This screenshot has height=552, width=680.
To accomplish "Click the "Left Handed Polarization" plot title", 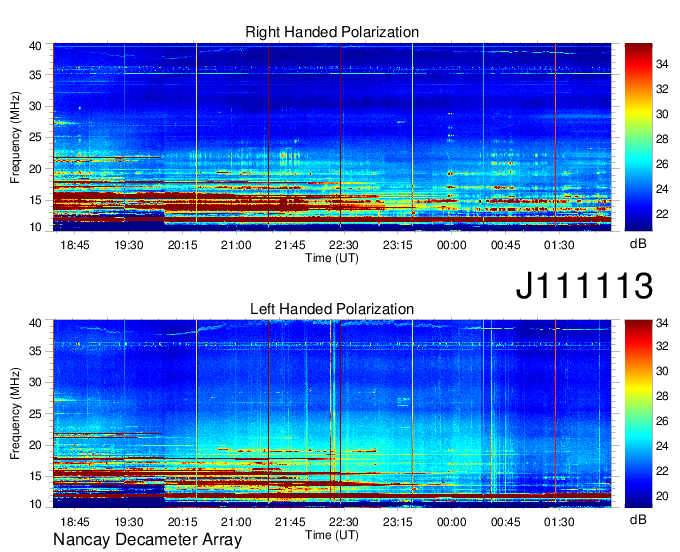I will click(332, 309).
